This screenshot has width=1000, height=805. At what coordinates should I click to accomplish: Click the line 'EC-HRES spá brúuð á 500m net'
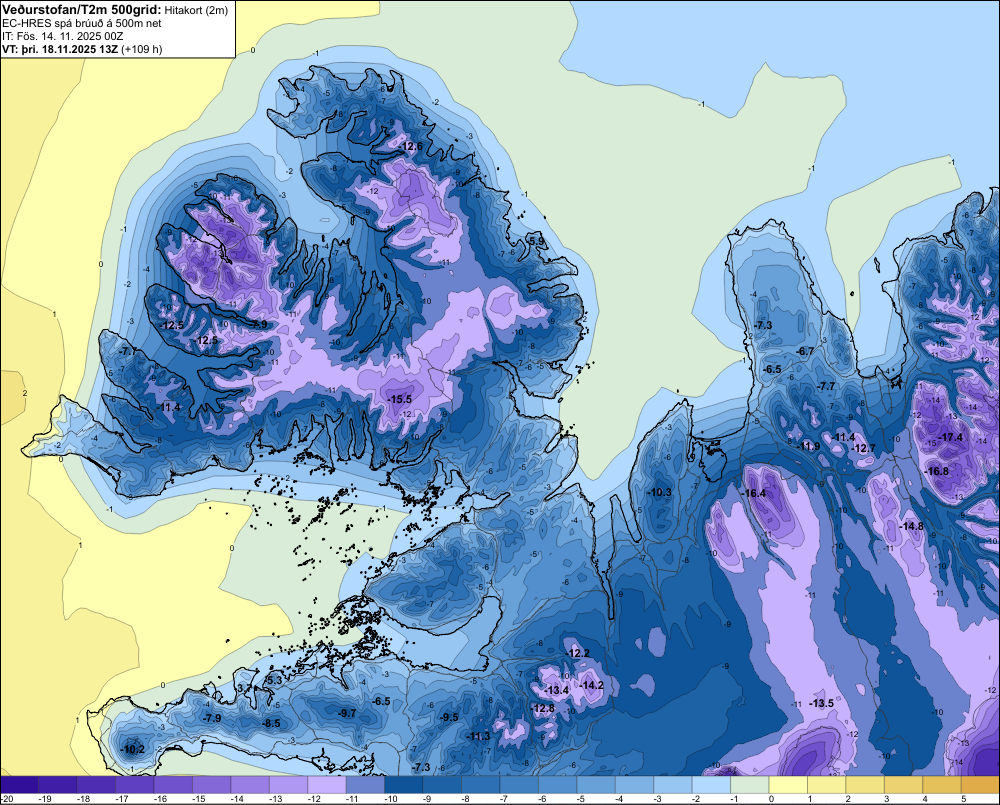(82, 23)
